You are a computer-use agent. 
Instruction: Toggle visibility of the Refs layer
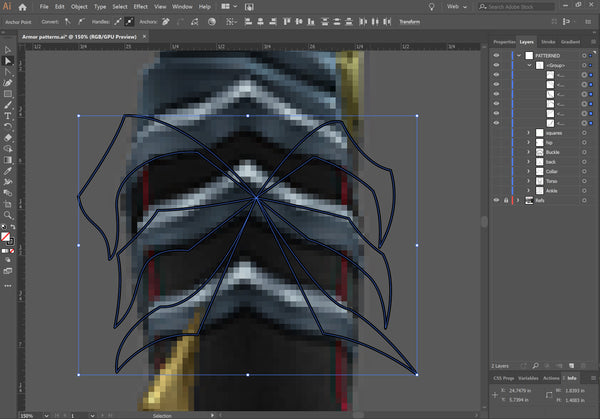coord(496,200)
